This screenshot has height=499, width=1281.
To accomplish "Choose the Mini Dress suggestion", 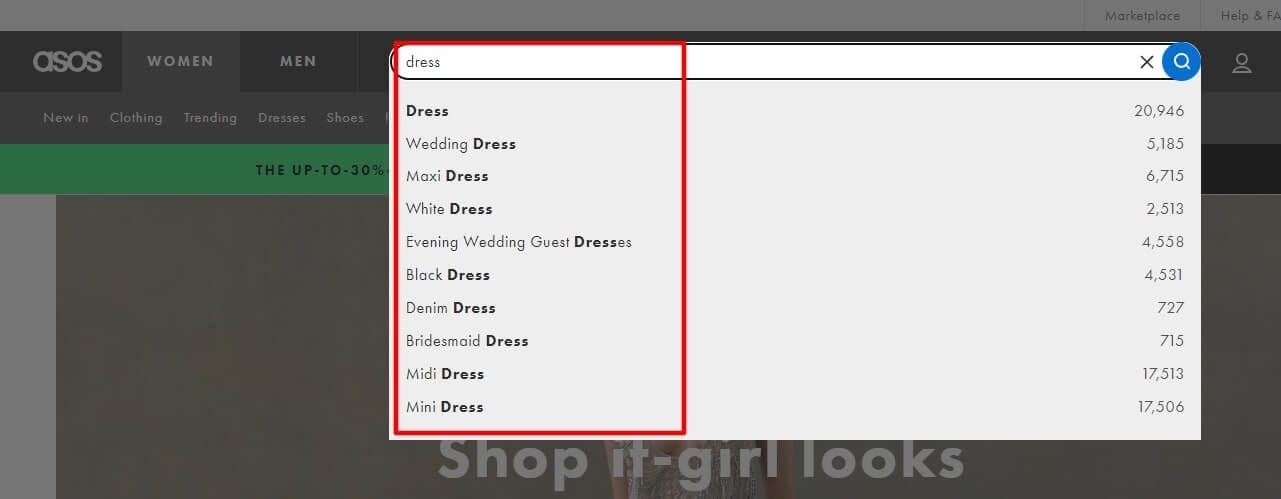I will pyautogui.click(x=795, y=407).
